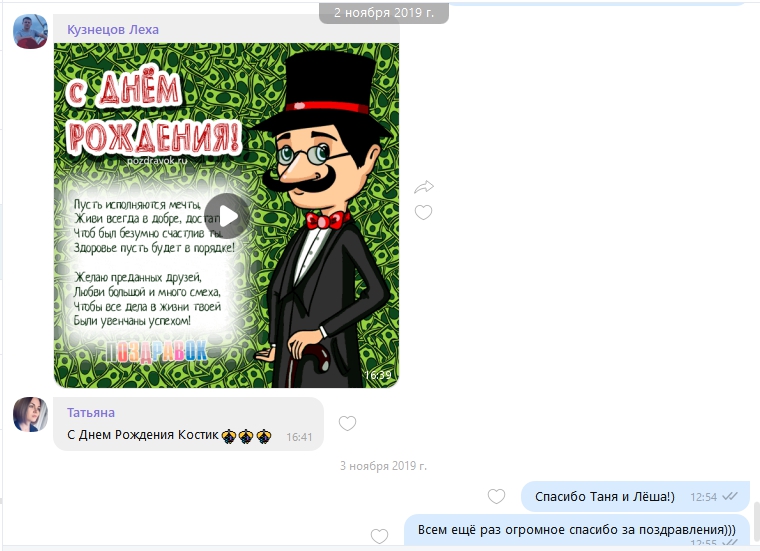Viewport: 760px width, 551px height.
Task: Click the '3 ноября 2019 г.' date separator
Action: (383, 466)
